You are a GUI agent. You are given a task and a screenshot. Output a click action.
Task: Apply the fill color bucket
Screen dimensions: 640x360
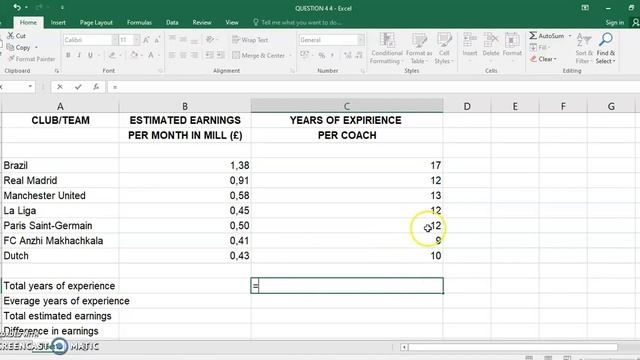133,55
